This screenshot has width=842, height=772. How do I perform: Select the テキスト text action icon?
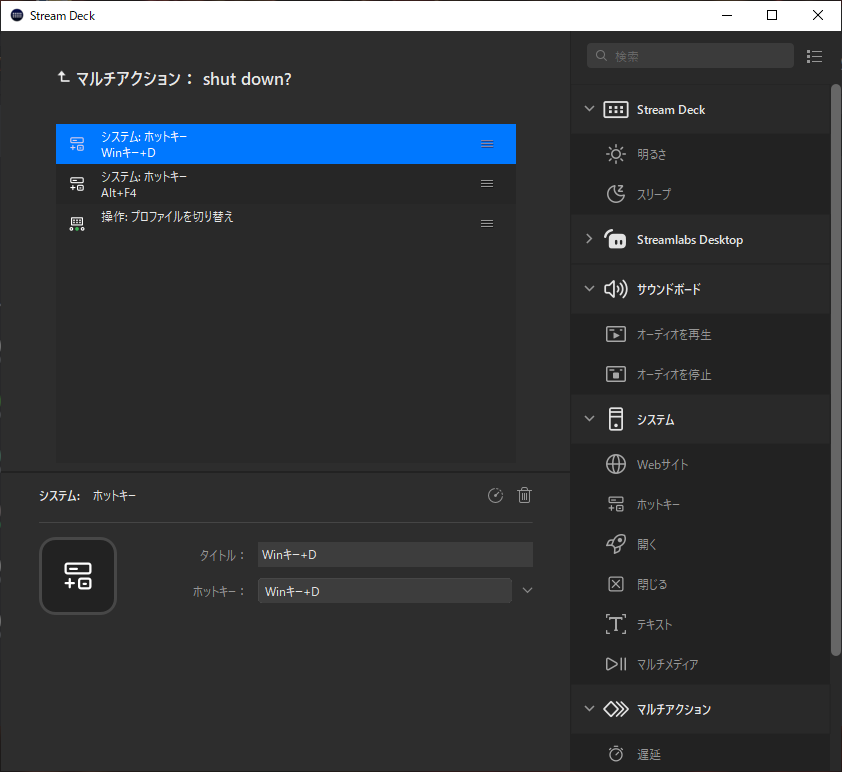point(616,625)
